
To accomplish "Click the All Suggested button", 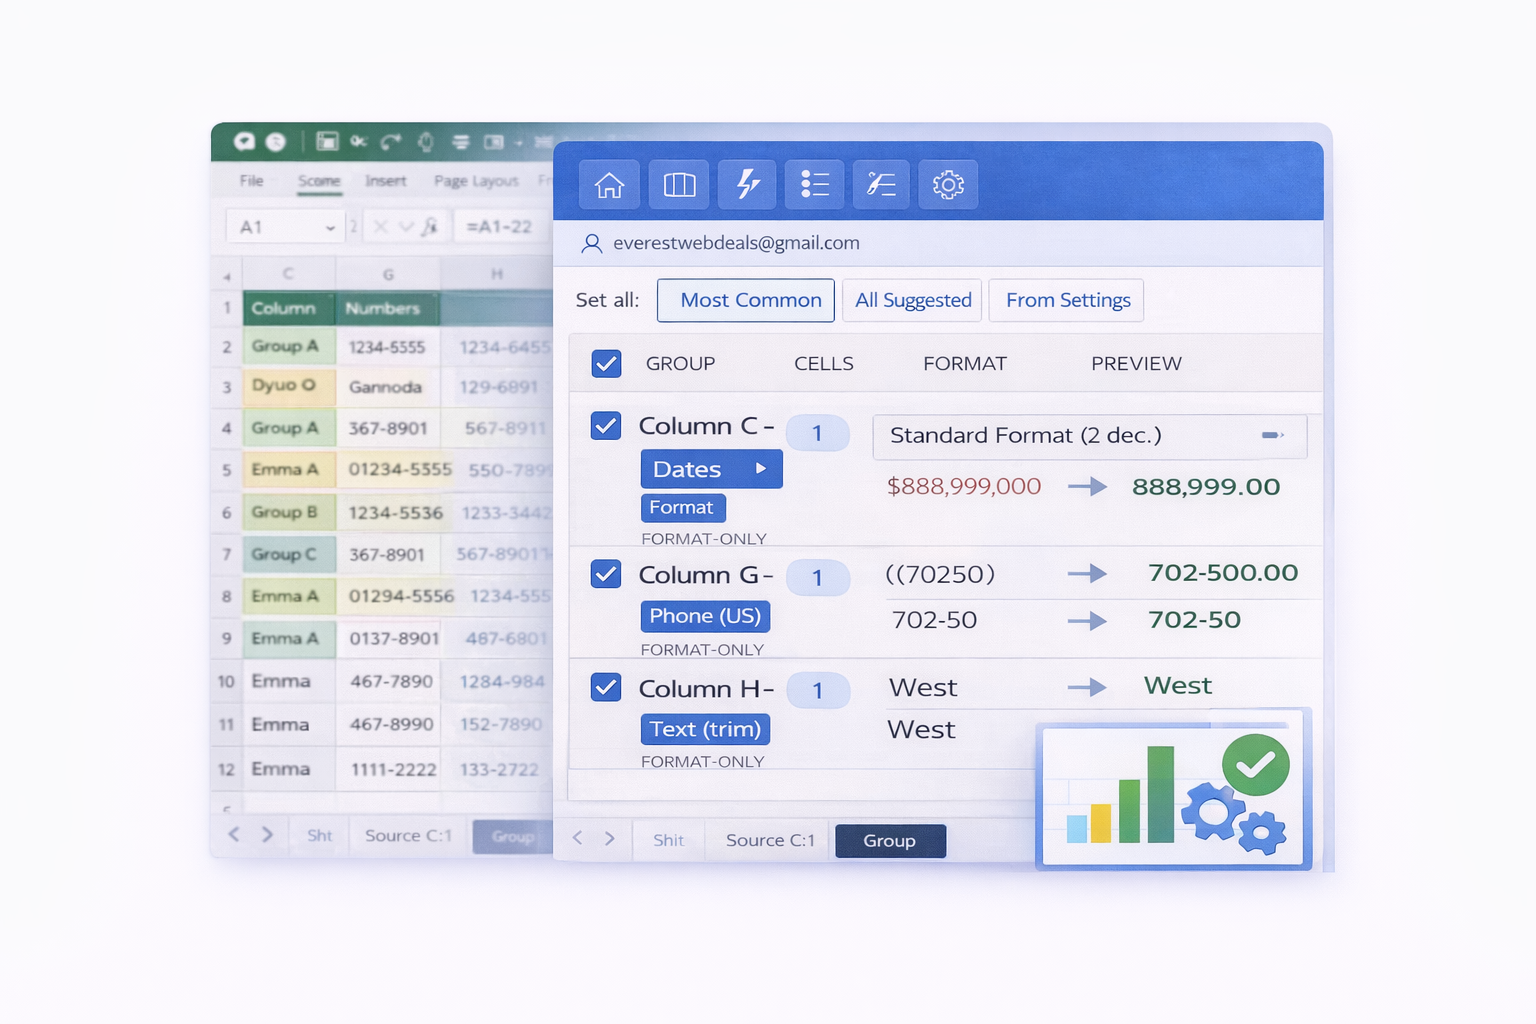I will coord(912,300).
